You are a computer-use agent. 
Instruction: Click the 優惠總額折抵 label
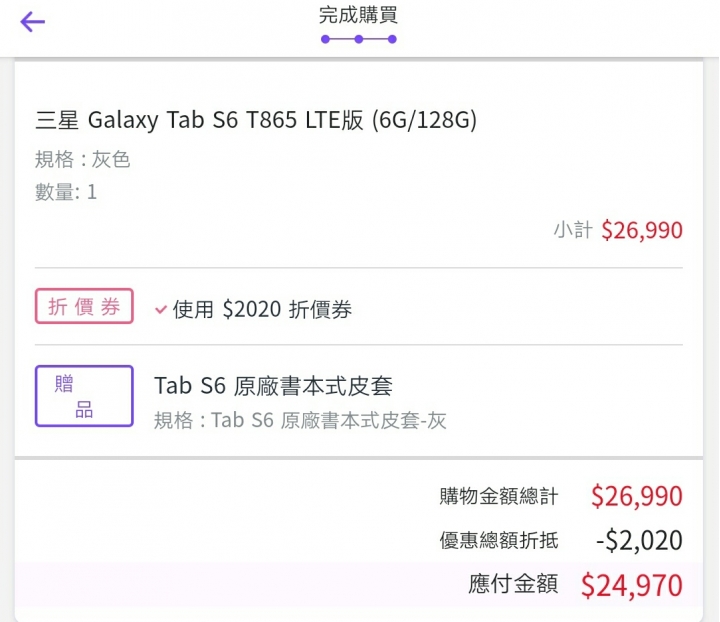498,541
